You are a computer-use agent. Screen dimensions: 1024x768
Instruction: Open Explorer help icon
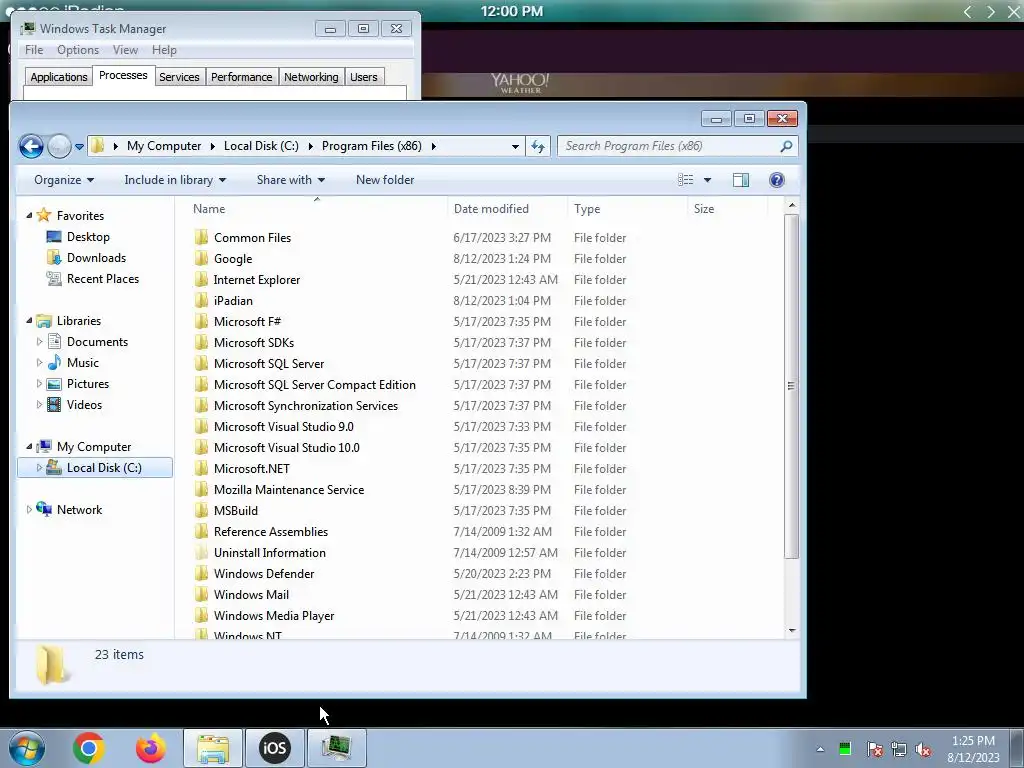pos(776,180)
